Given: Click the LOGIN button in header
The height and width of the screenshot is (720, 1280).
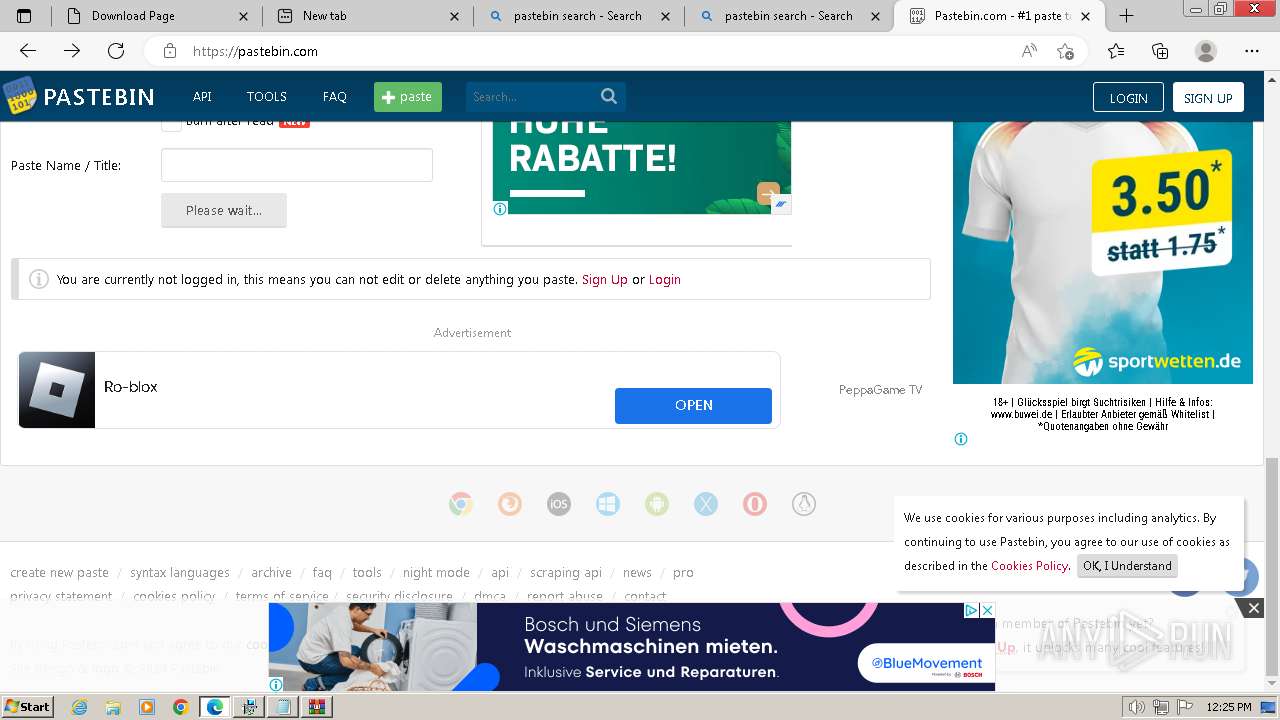Looking at the screenshot, I should tap(1128, 97).
